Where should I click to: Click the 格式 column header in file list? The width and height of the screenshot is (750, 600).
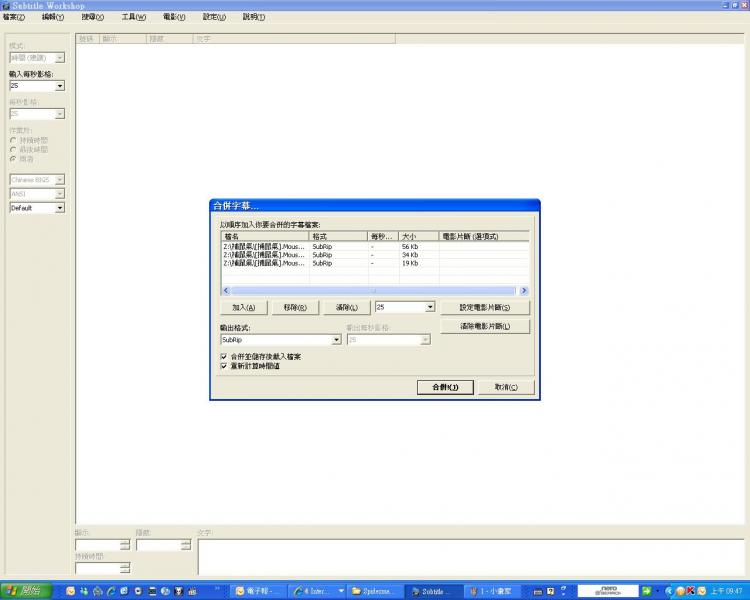point(338,236)
